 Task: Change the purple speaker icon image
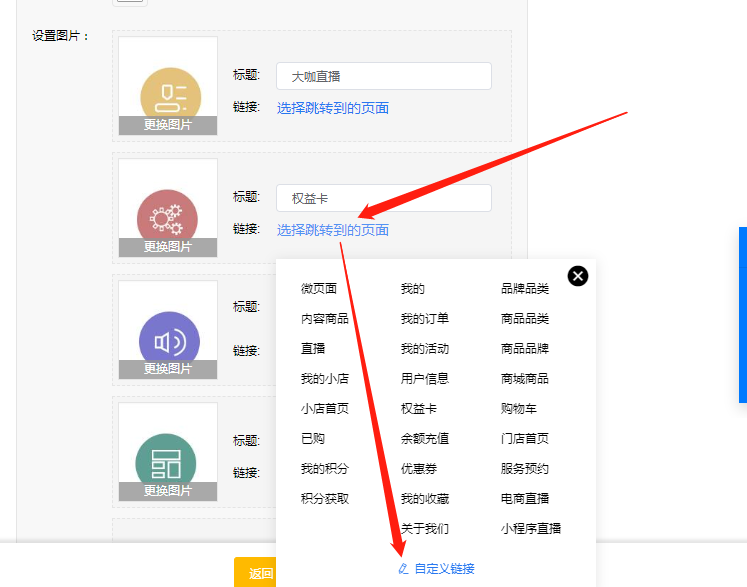(x=168, y=369)
